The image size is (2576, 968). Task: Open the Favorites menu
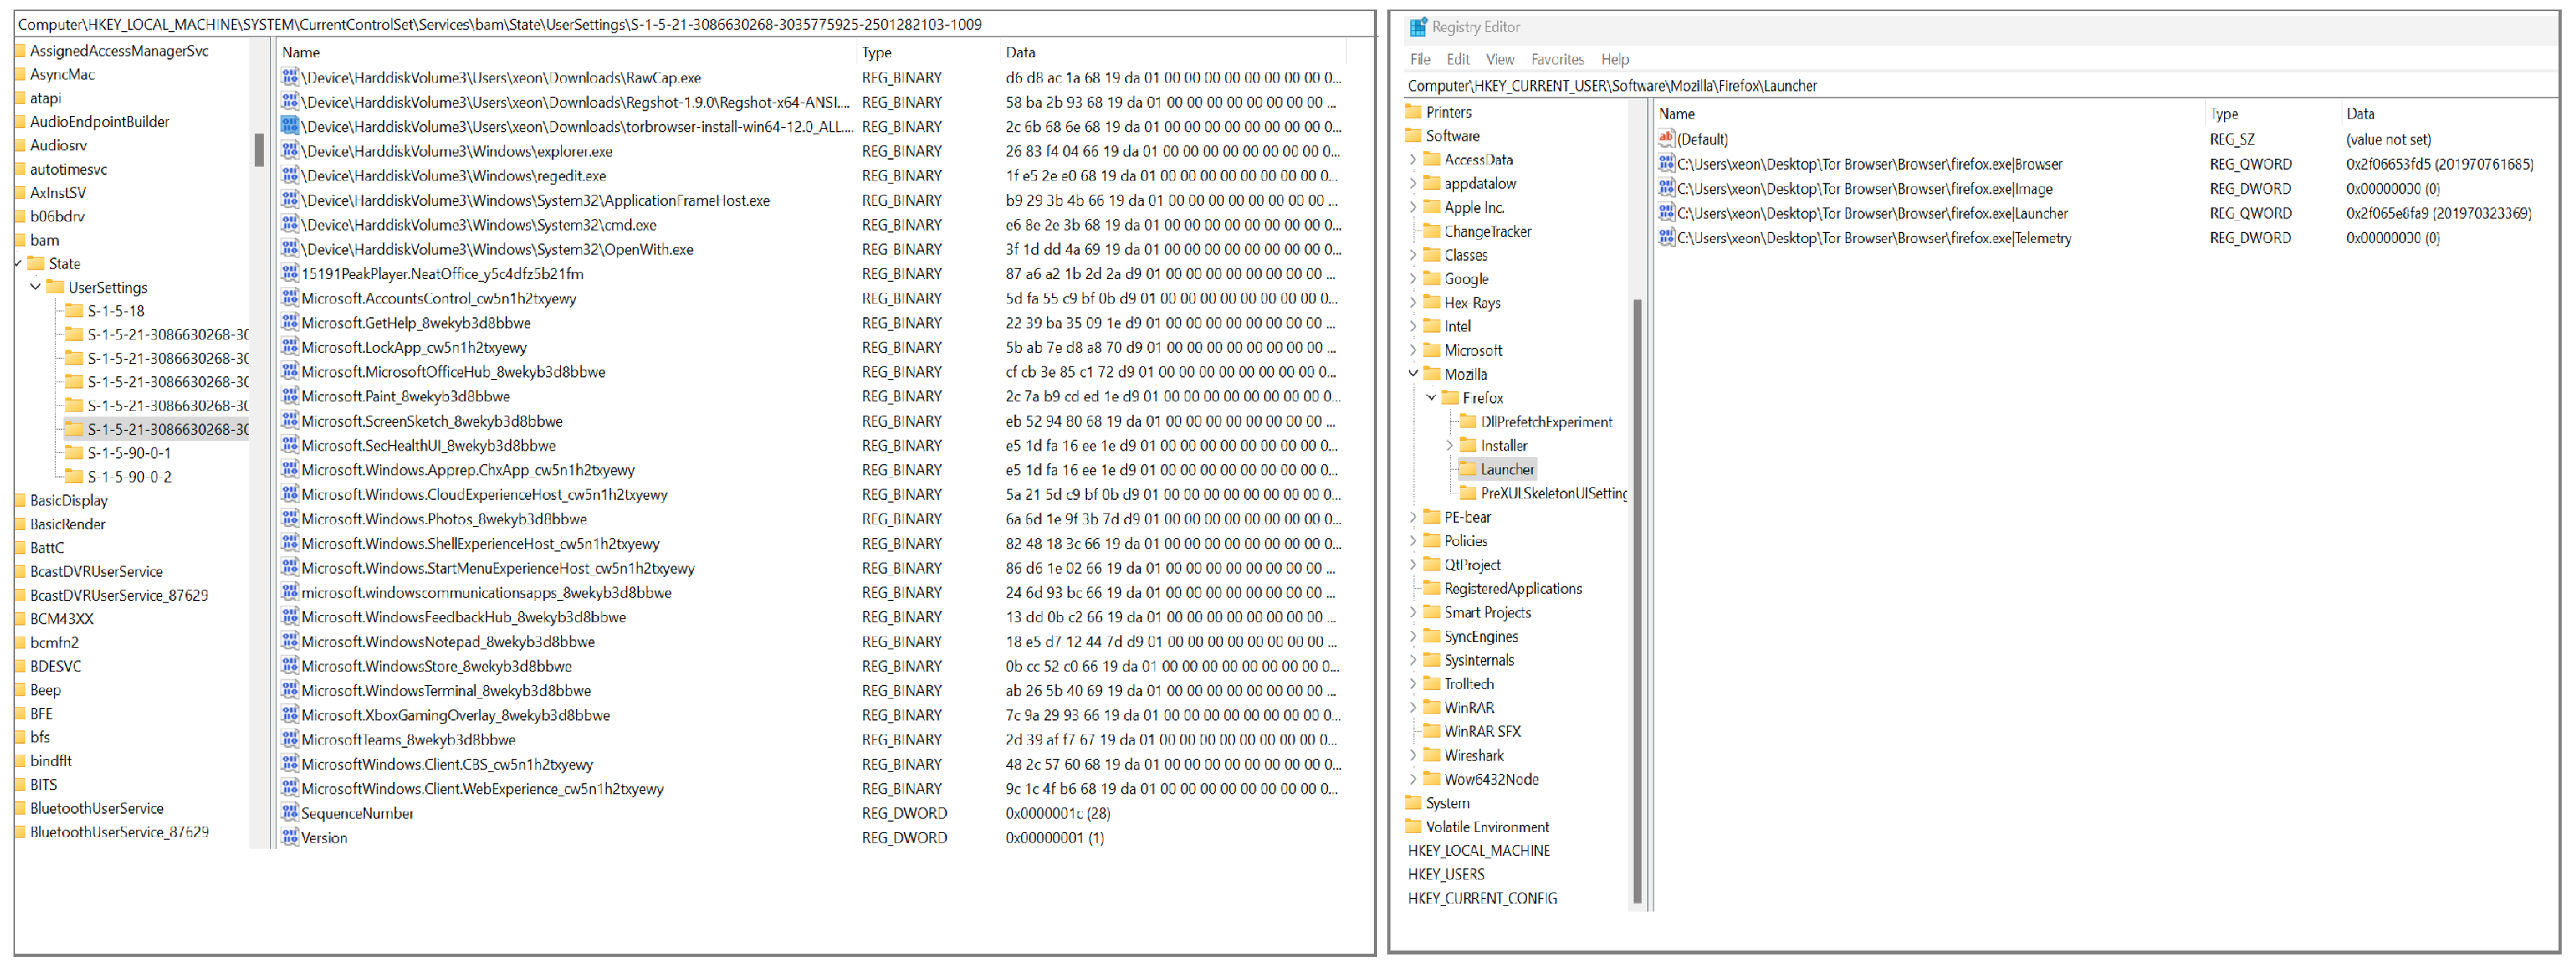1557,59
